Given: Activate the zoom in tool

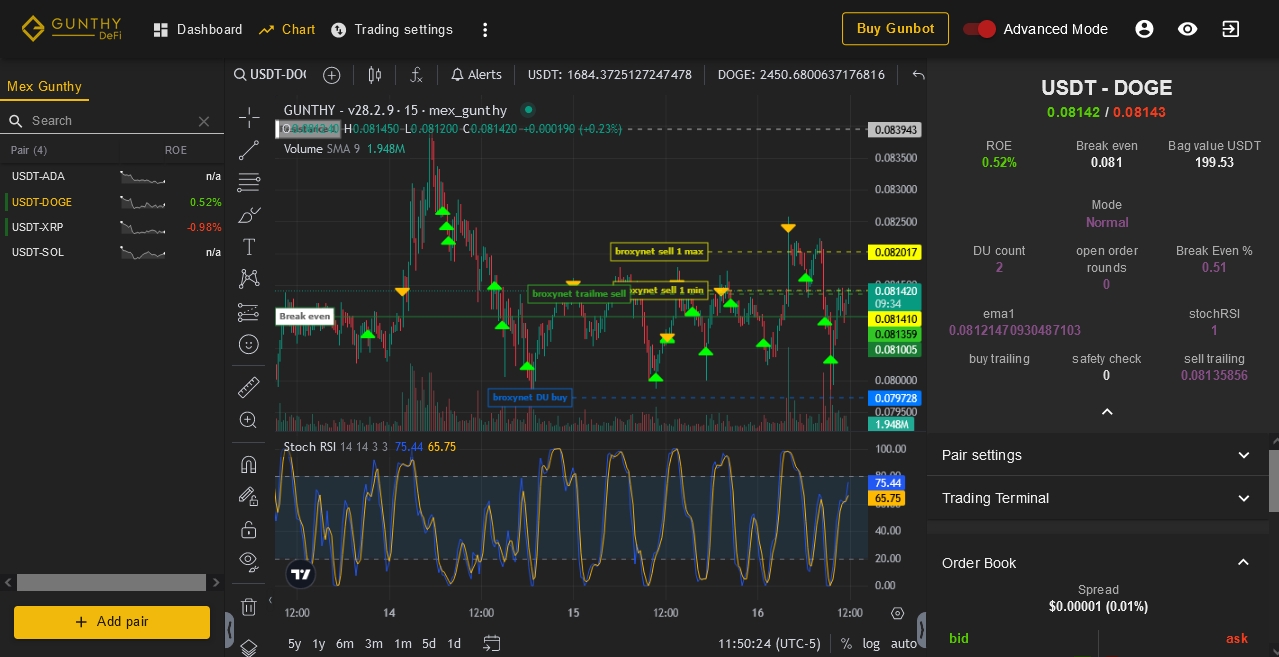Looking at the screenshot, I should [249, 420].
